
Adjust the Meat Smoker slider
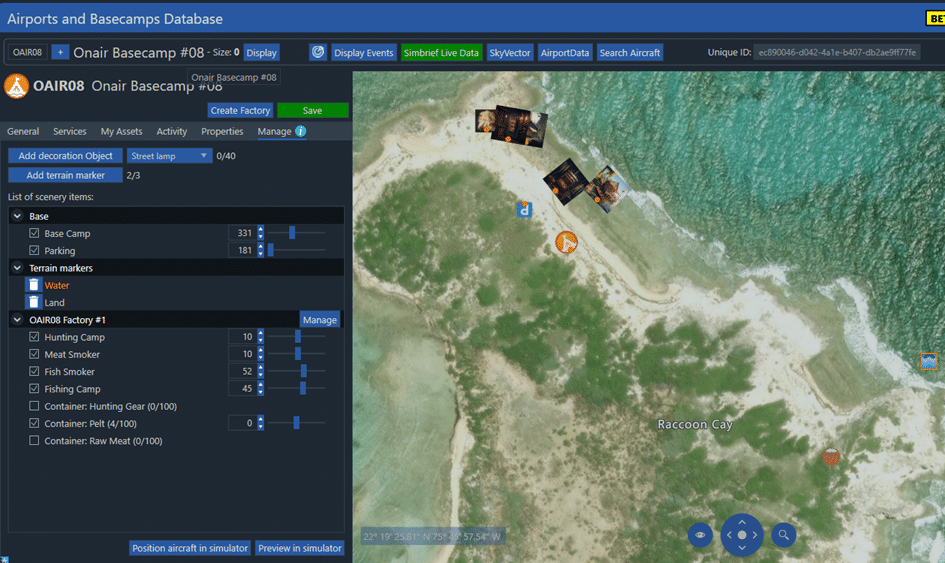click(x=297, y=354)
